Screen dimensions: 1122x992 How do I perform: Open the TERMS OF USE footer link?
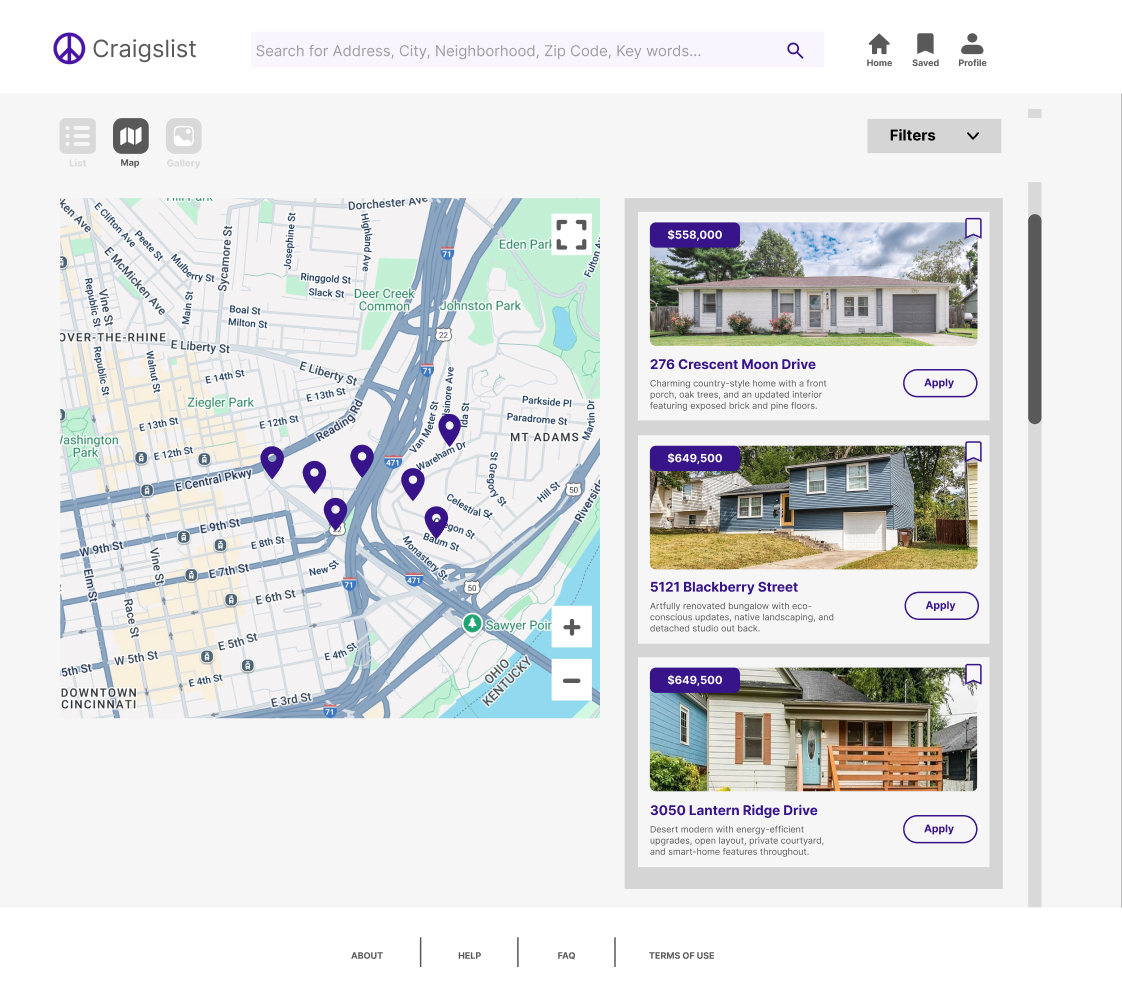pyautogui.click(x=681, y=955)
